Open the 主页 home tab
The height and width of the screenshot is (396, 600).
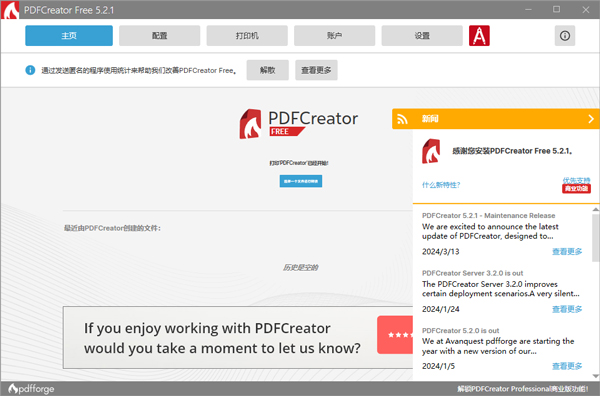pyautogui.click(x=69, y=36)
